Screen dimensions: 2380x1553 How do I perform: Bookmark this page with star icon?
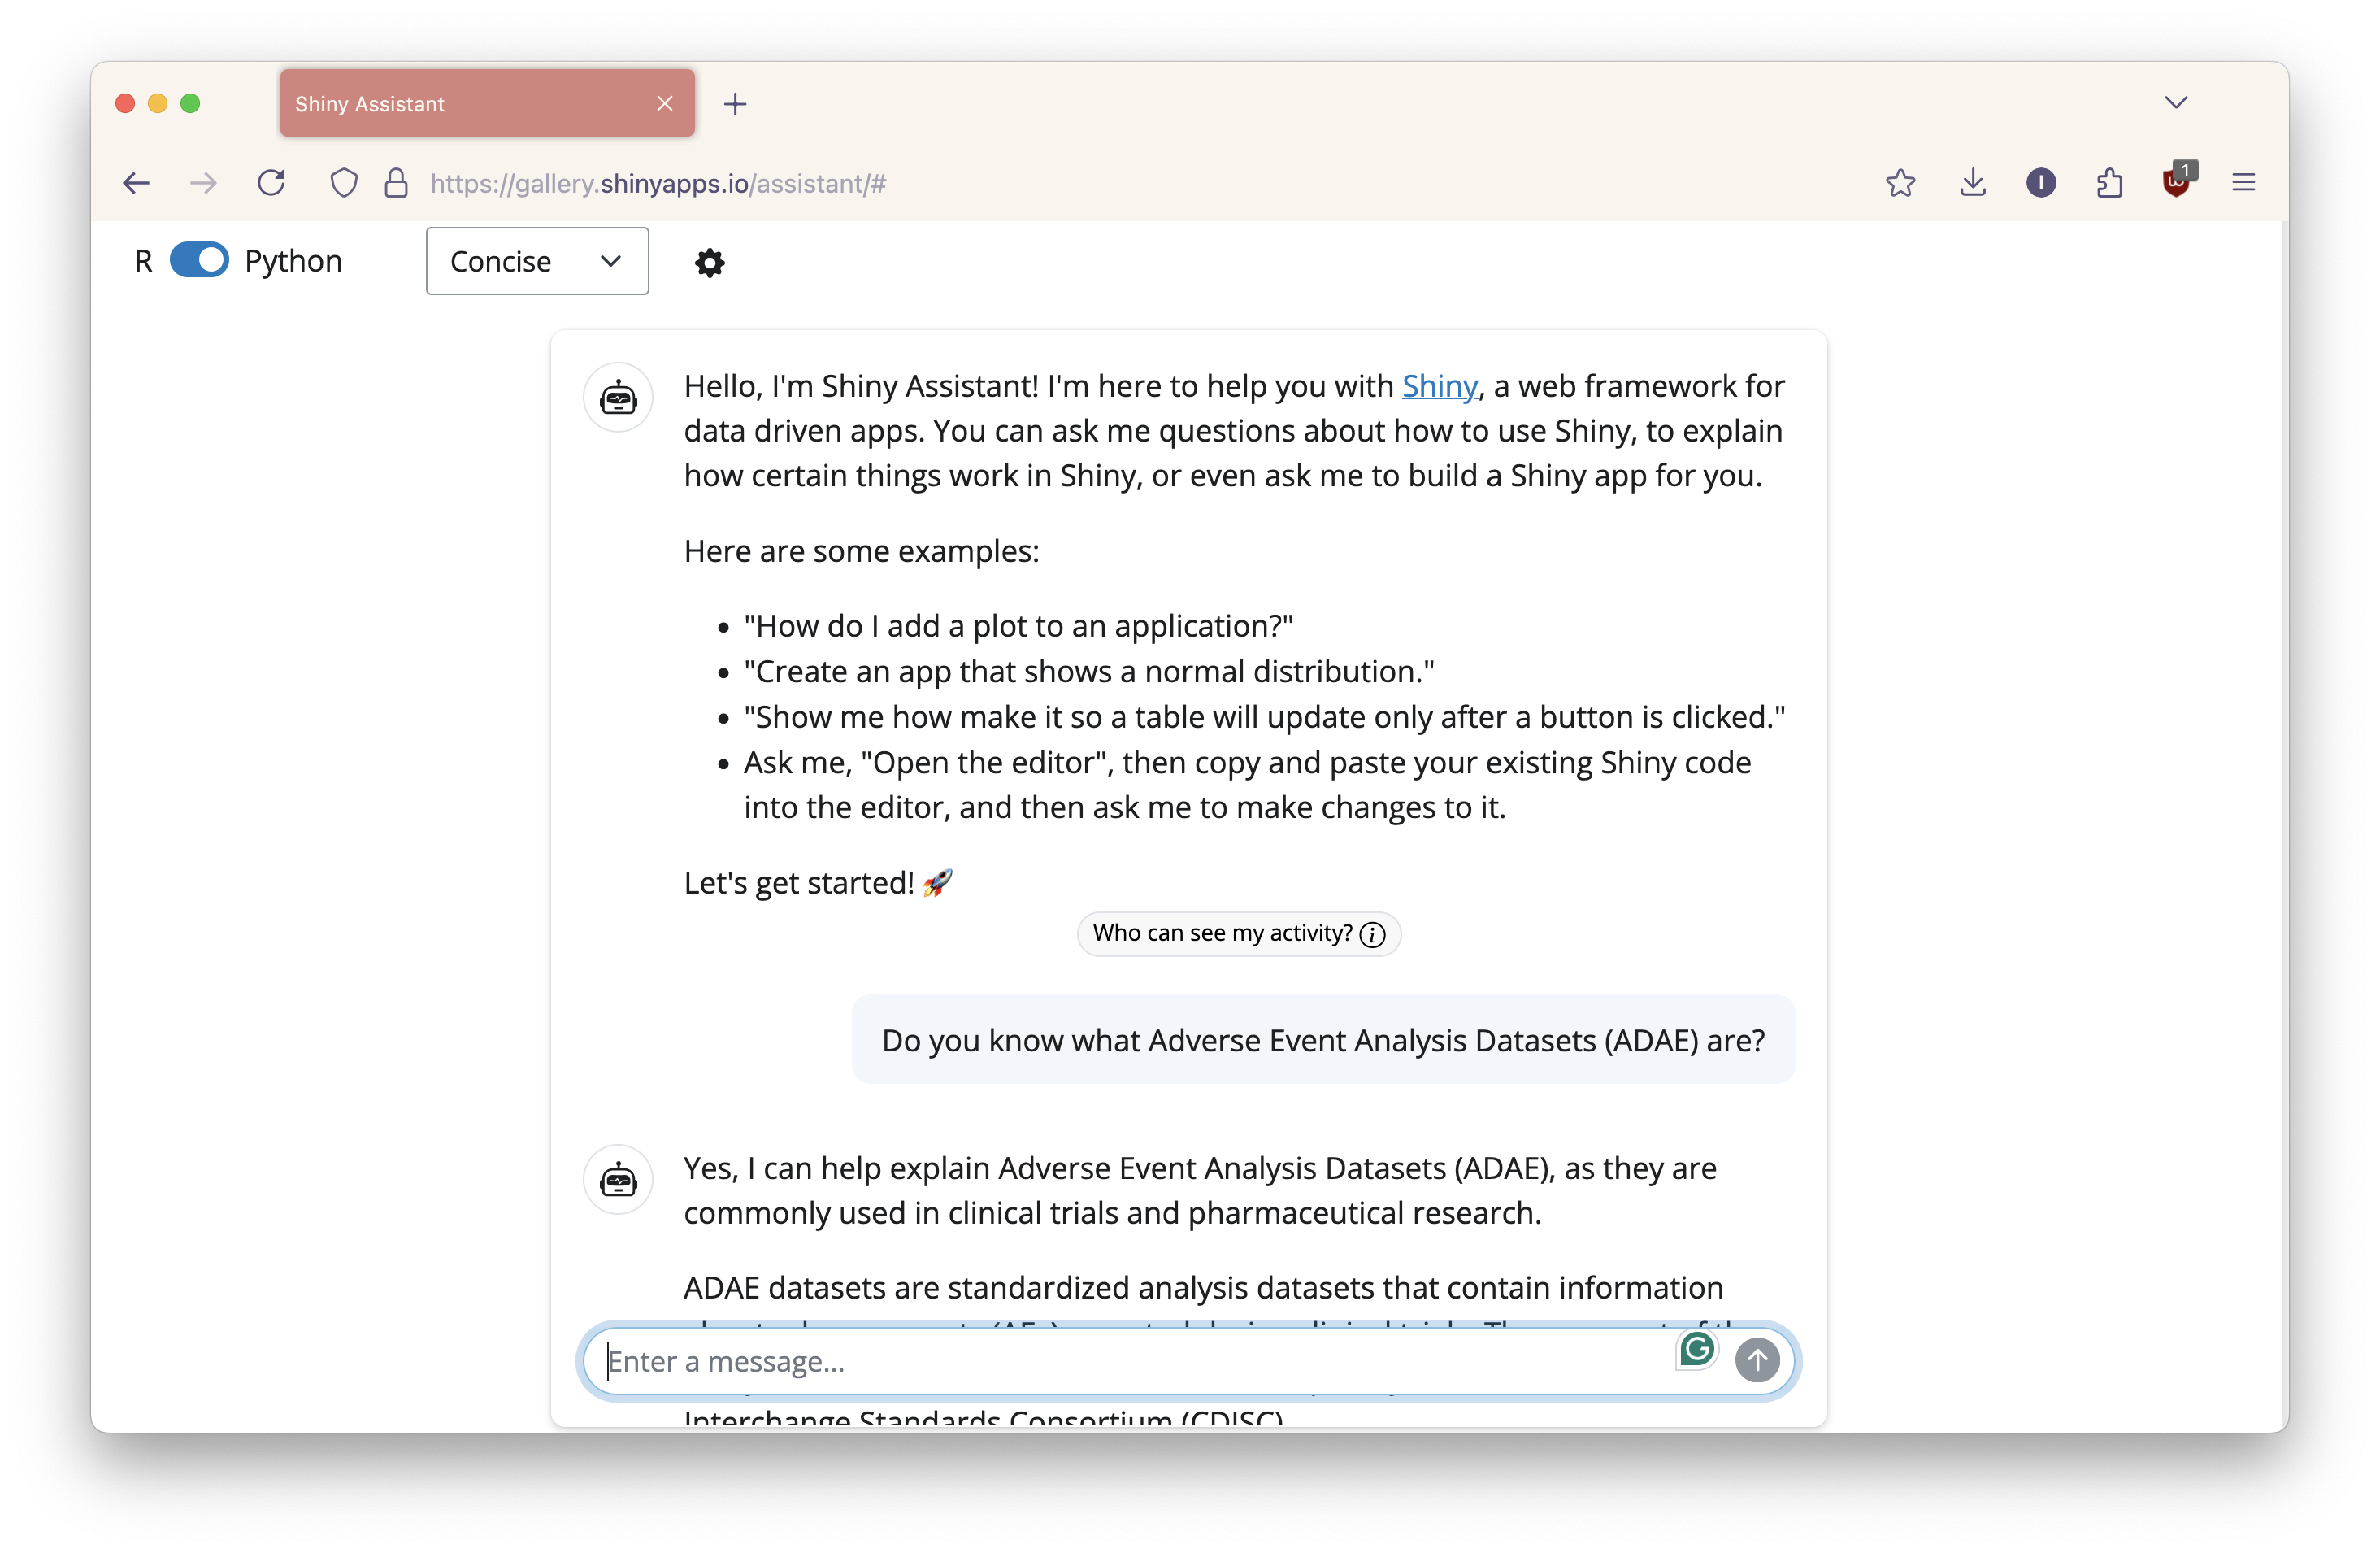(x=1900, y=183)
